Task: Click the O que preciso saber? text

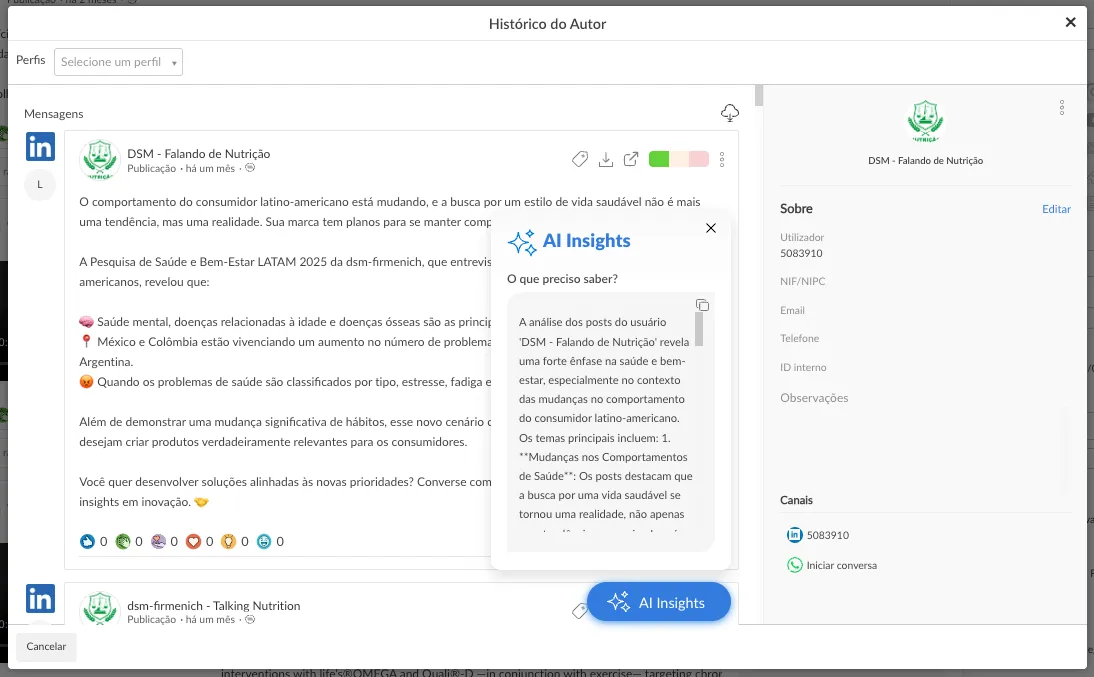Action: (x=562, y=279)
